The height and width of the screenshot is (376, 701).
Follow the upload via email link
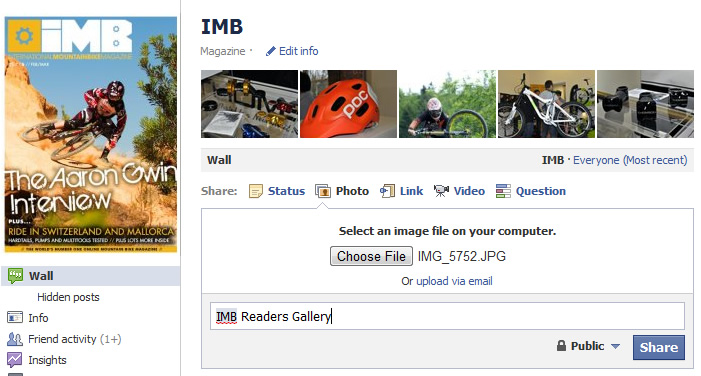(454, 281)
